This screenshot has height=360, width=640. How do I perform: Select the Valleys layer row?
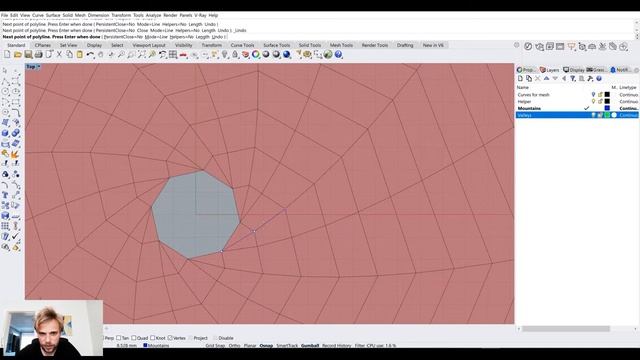(x=577, y=115)
